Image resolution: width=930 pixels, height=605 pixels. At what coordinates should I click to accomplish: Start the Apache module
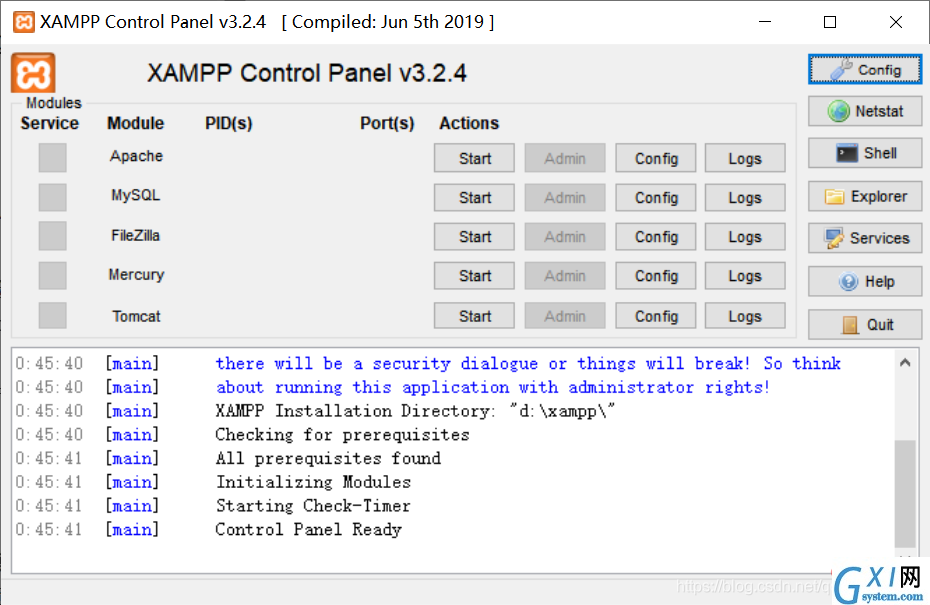[x=474, y=158]
